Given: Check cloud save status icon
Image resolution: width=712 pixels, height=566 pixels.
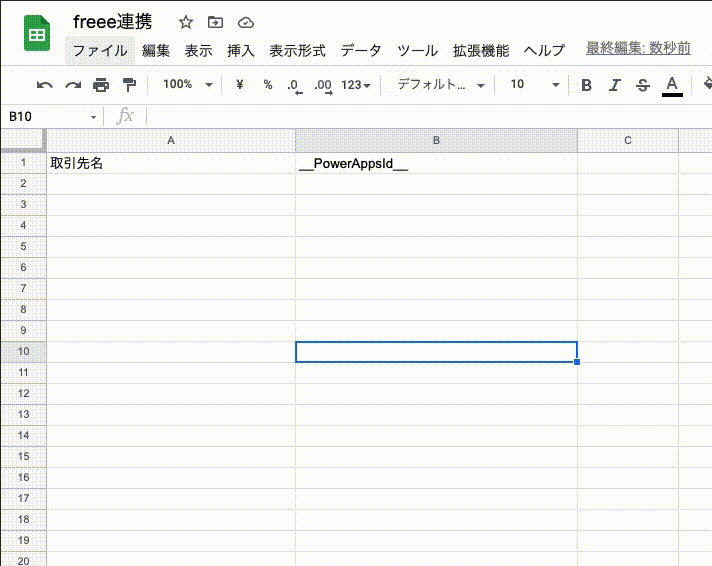Looking at the screenshot, I should pos(246,22).
